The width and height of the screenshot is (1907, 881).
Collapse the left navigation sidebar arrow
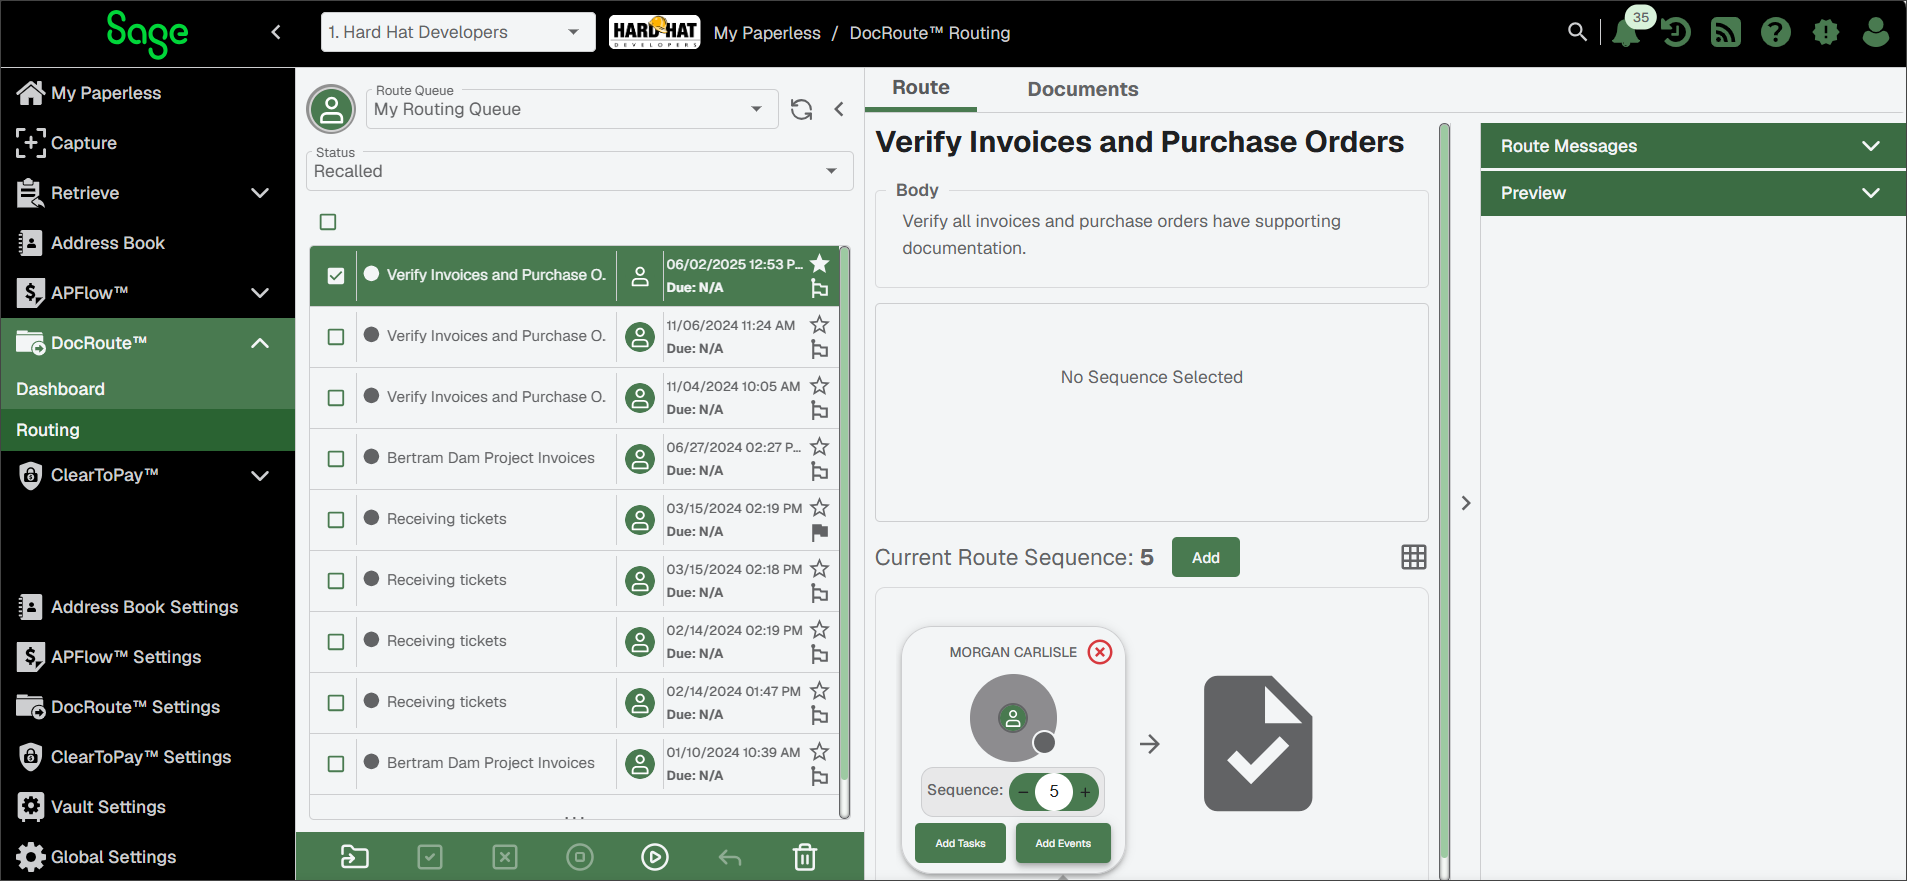(x=276, y=32)
